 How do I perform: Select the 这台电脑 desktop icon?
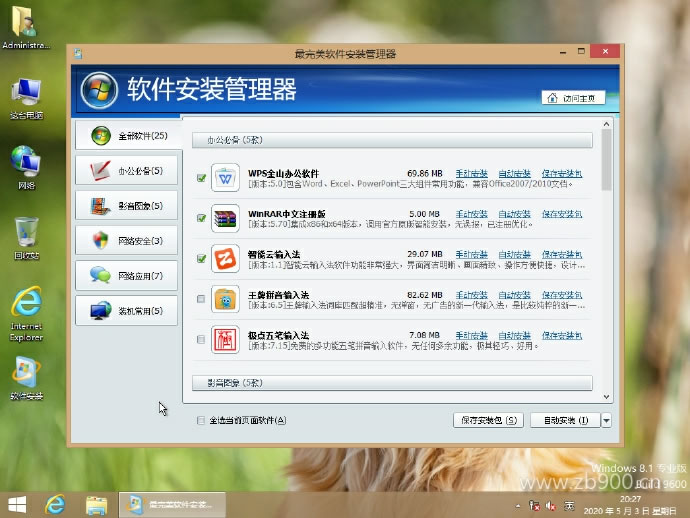pyautogui.click(x=26, y=99)
